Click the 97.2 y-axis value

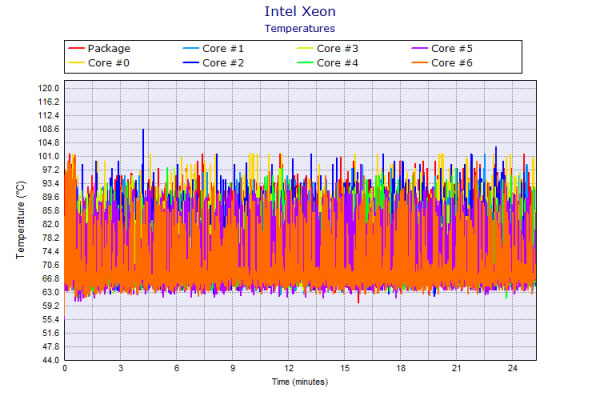(x=51, y=170)
